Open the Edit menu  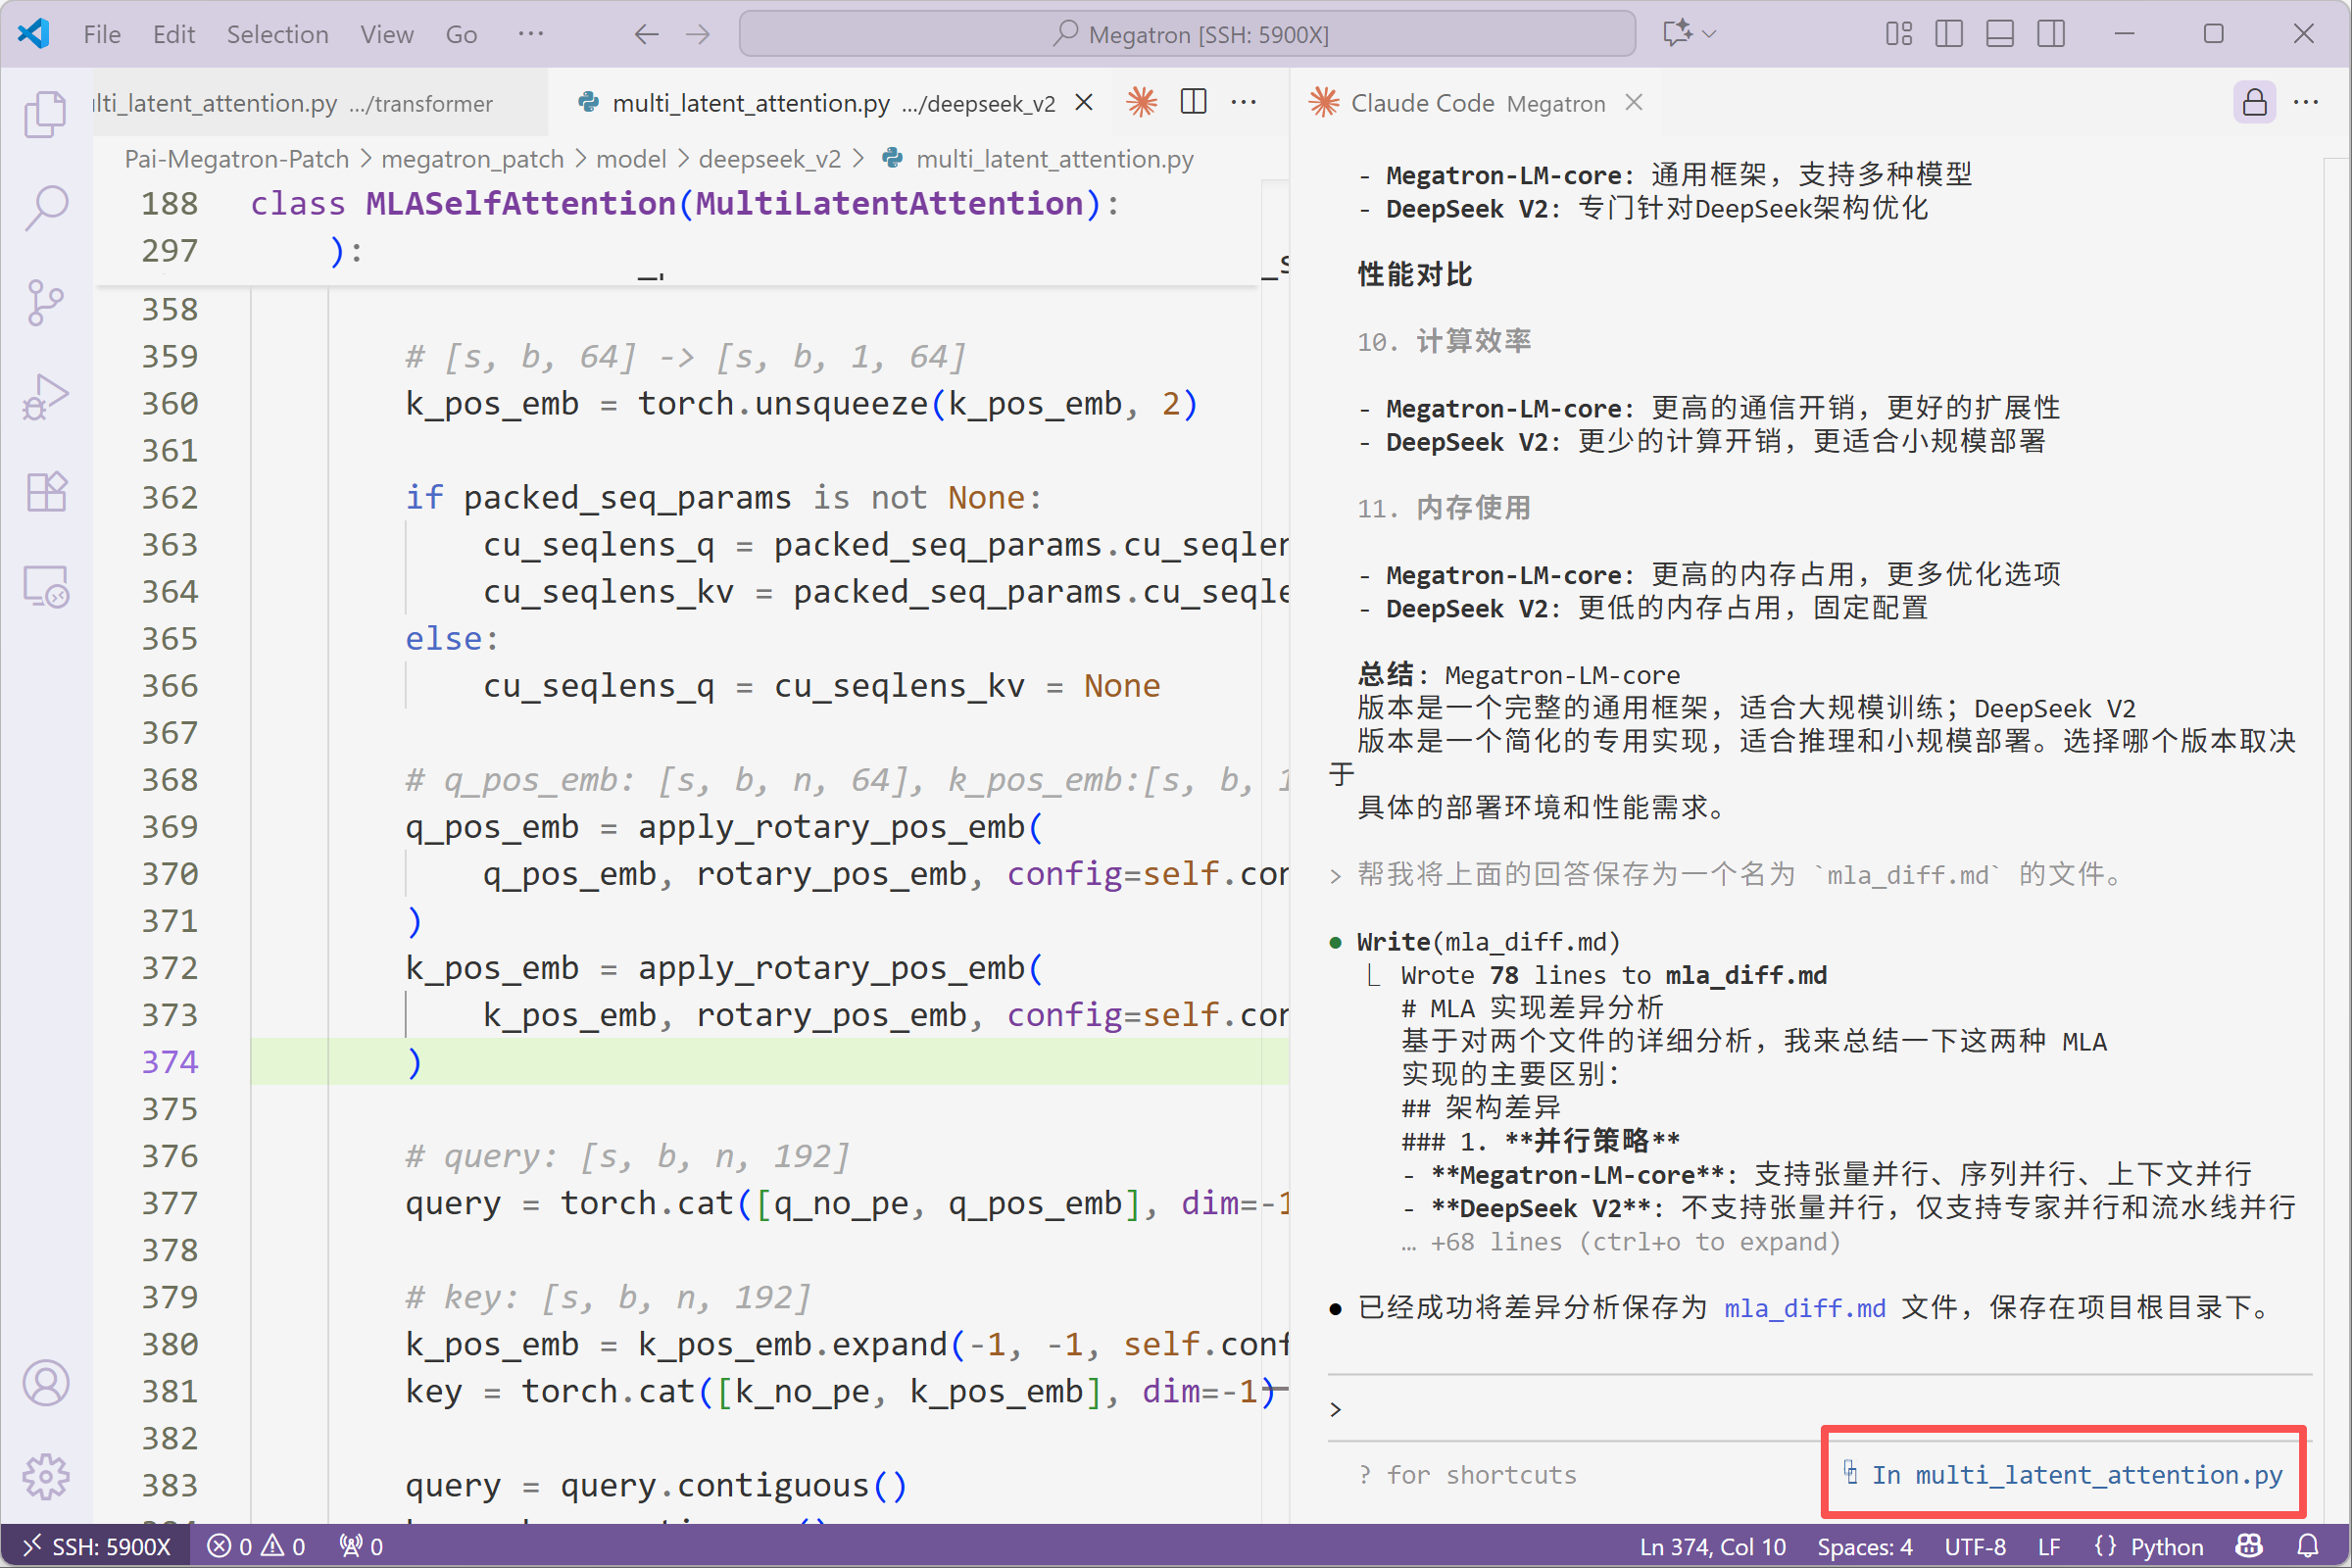(x=173, y=34)
